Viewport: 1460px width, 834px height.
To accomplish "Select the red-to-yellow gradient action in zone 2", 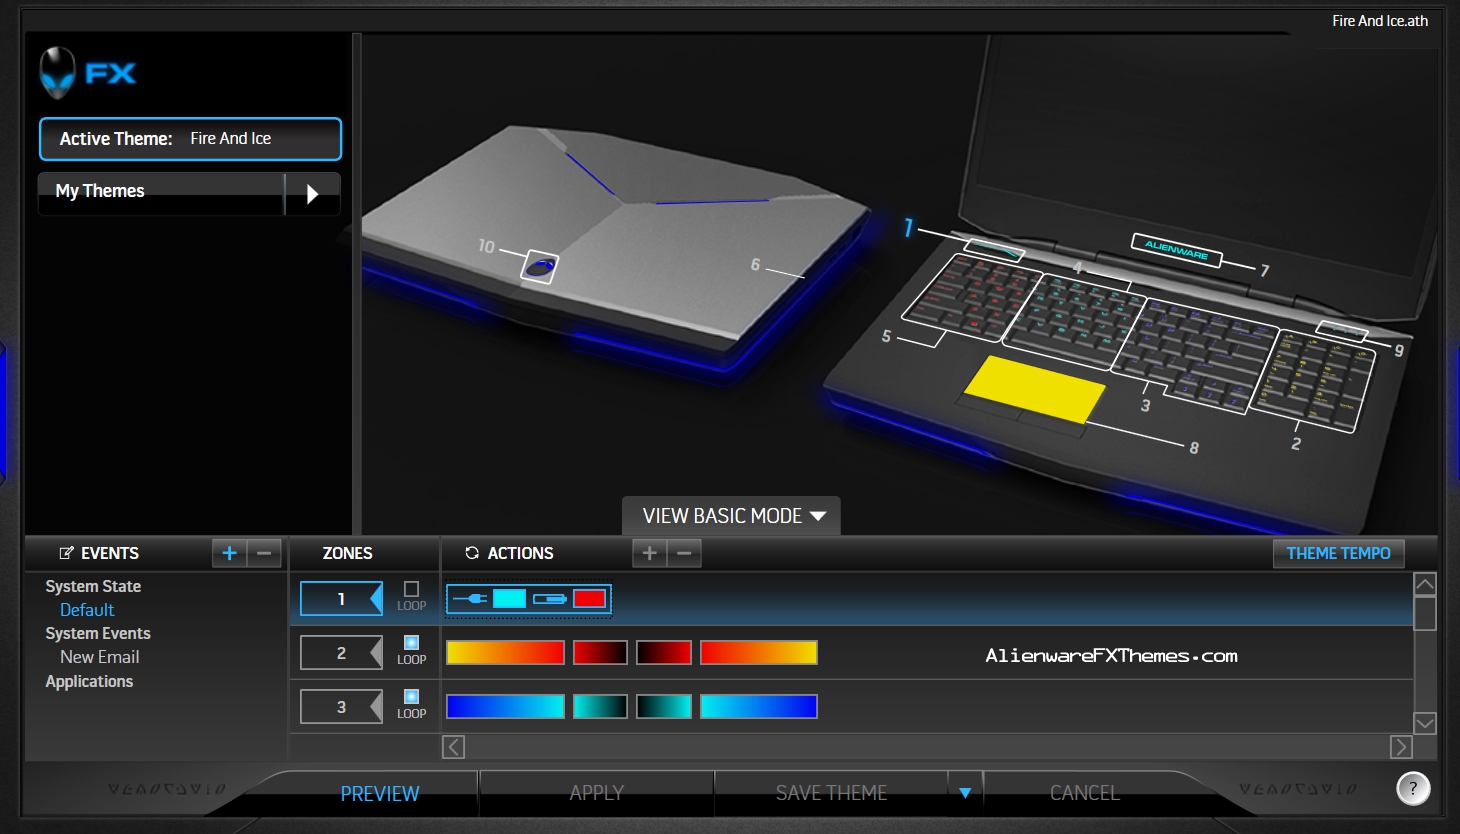I will [x=759, y=653].
